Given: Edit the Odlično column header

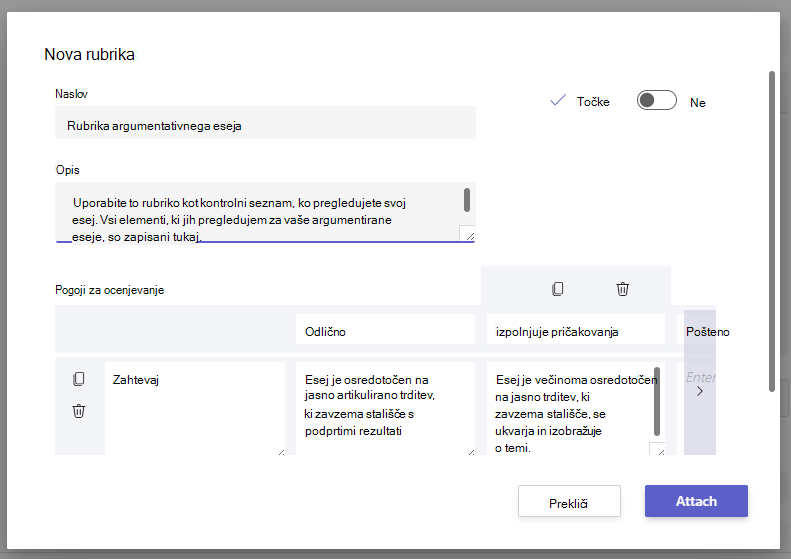Looking at the screenshot, I should pos(385,329).
